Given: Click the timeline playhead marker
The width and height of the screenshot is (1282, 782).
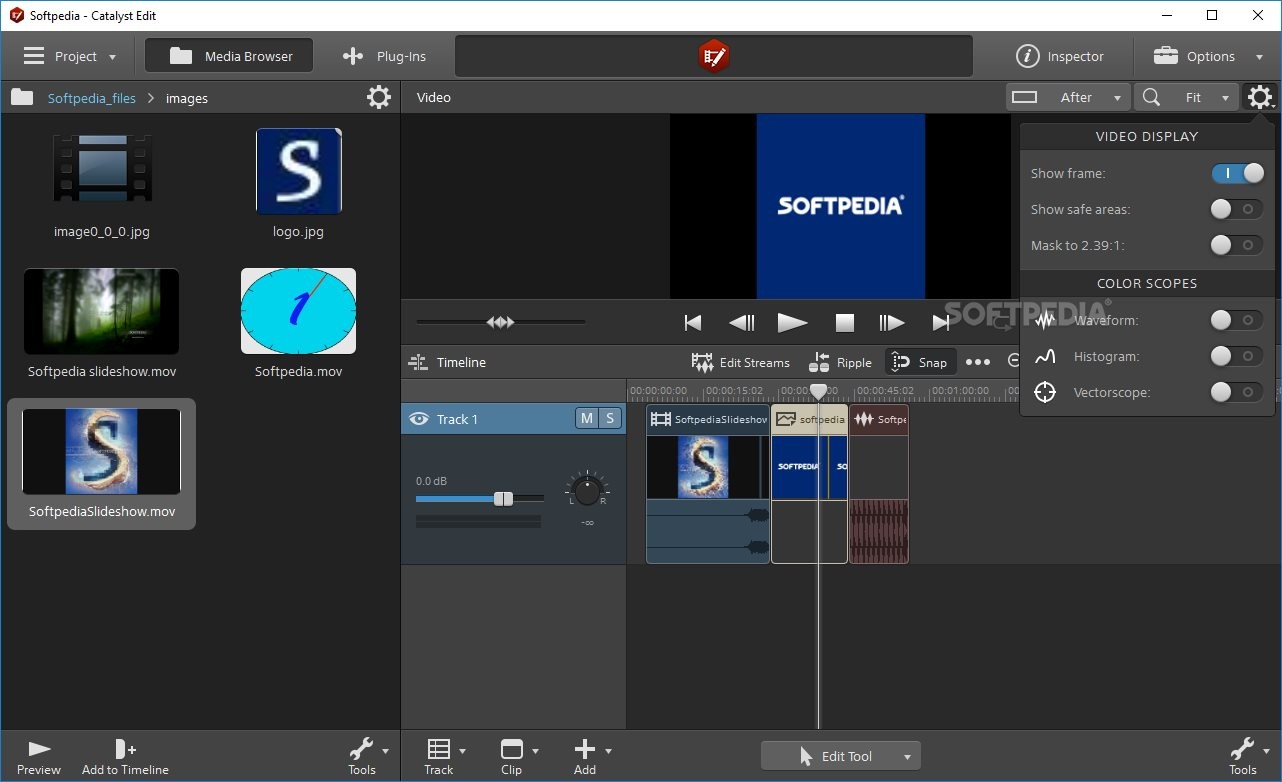Looking at the screenshot, I should (818, 392).
